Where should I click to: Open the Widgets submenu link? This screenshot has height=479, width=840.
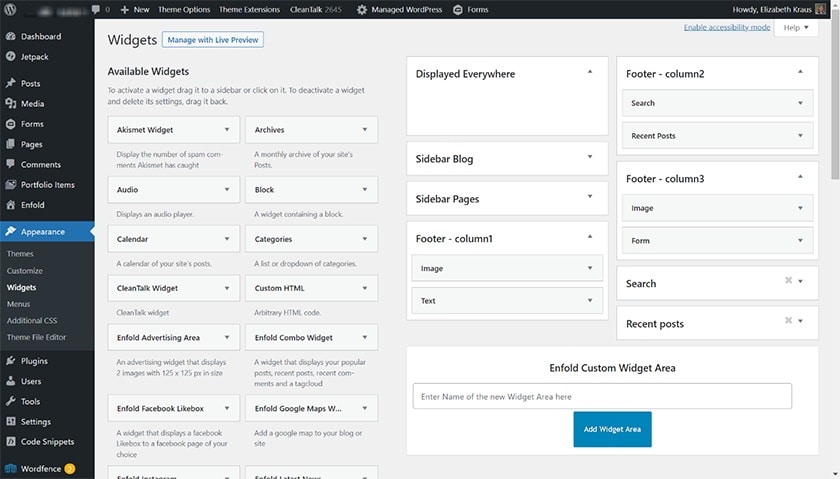pyautogui.click(x=21, y=287)
